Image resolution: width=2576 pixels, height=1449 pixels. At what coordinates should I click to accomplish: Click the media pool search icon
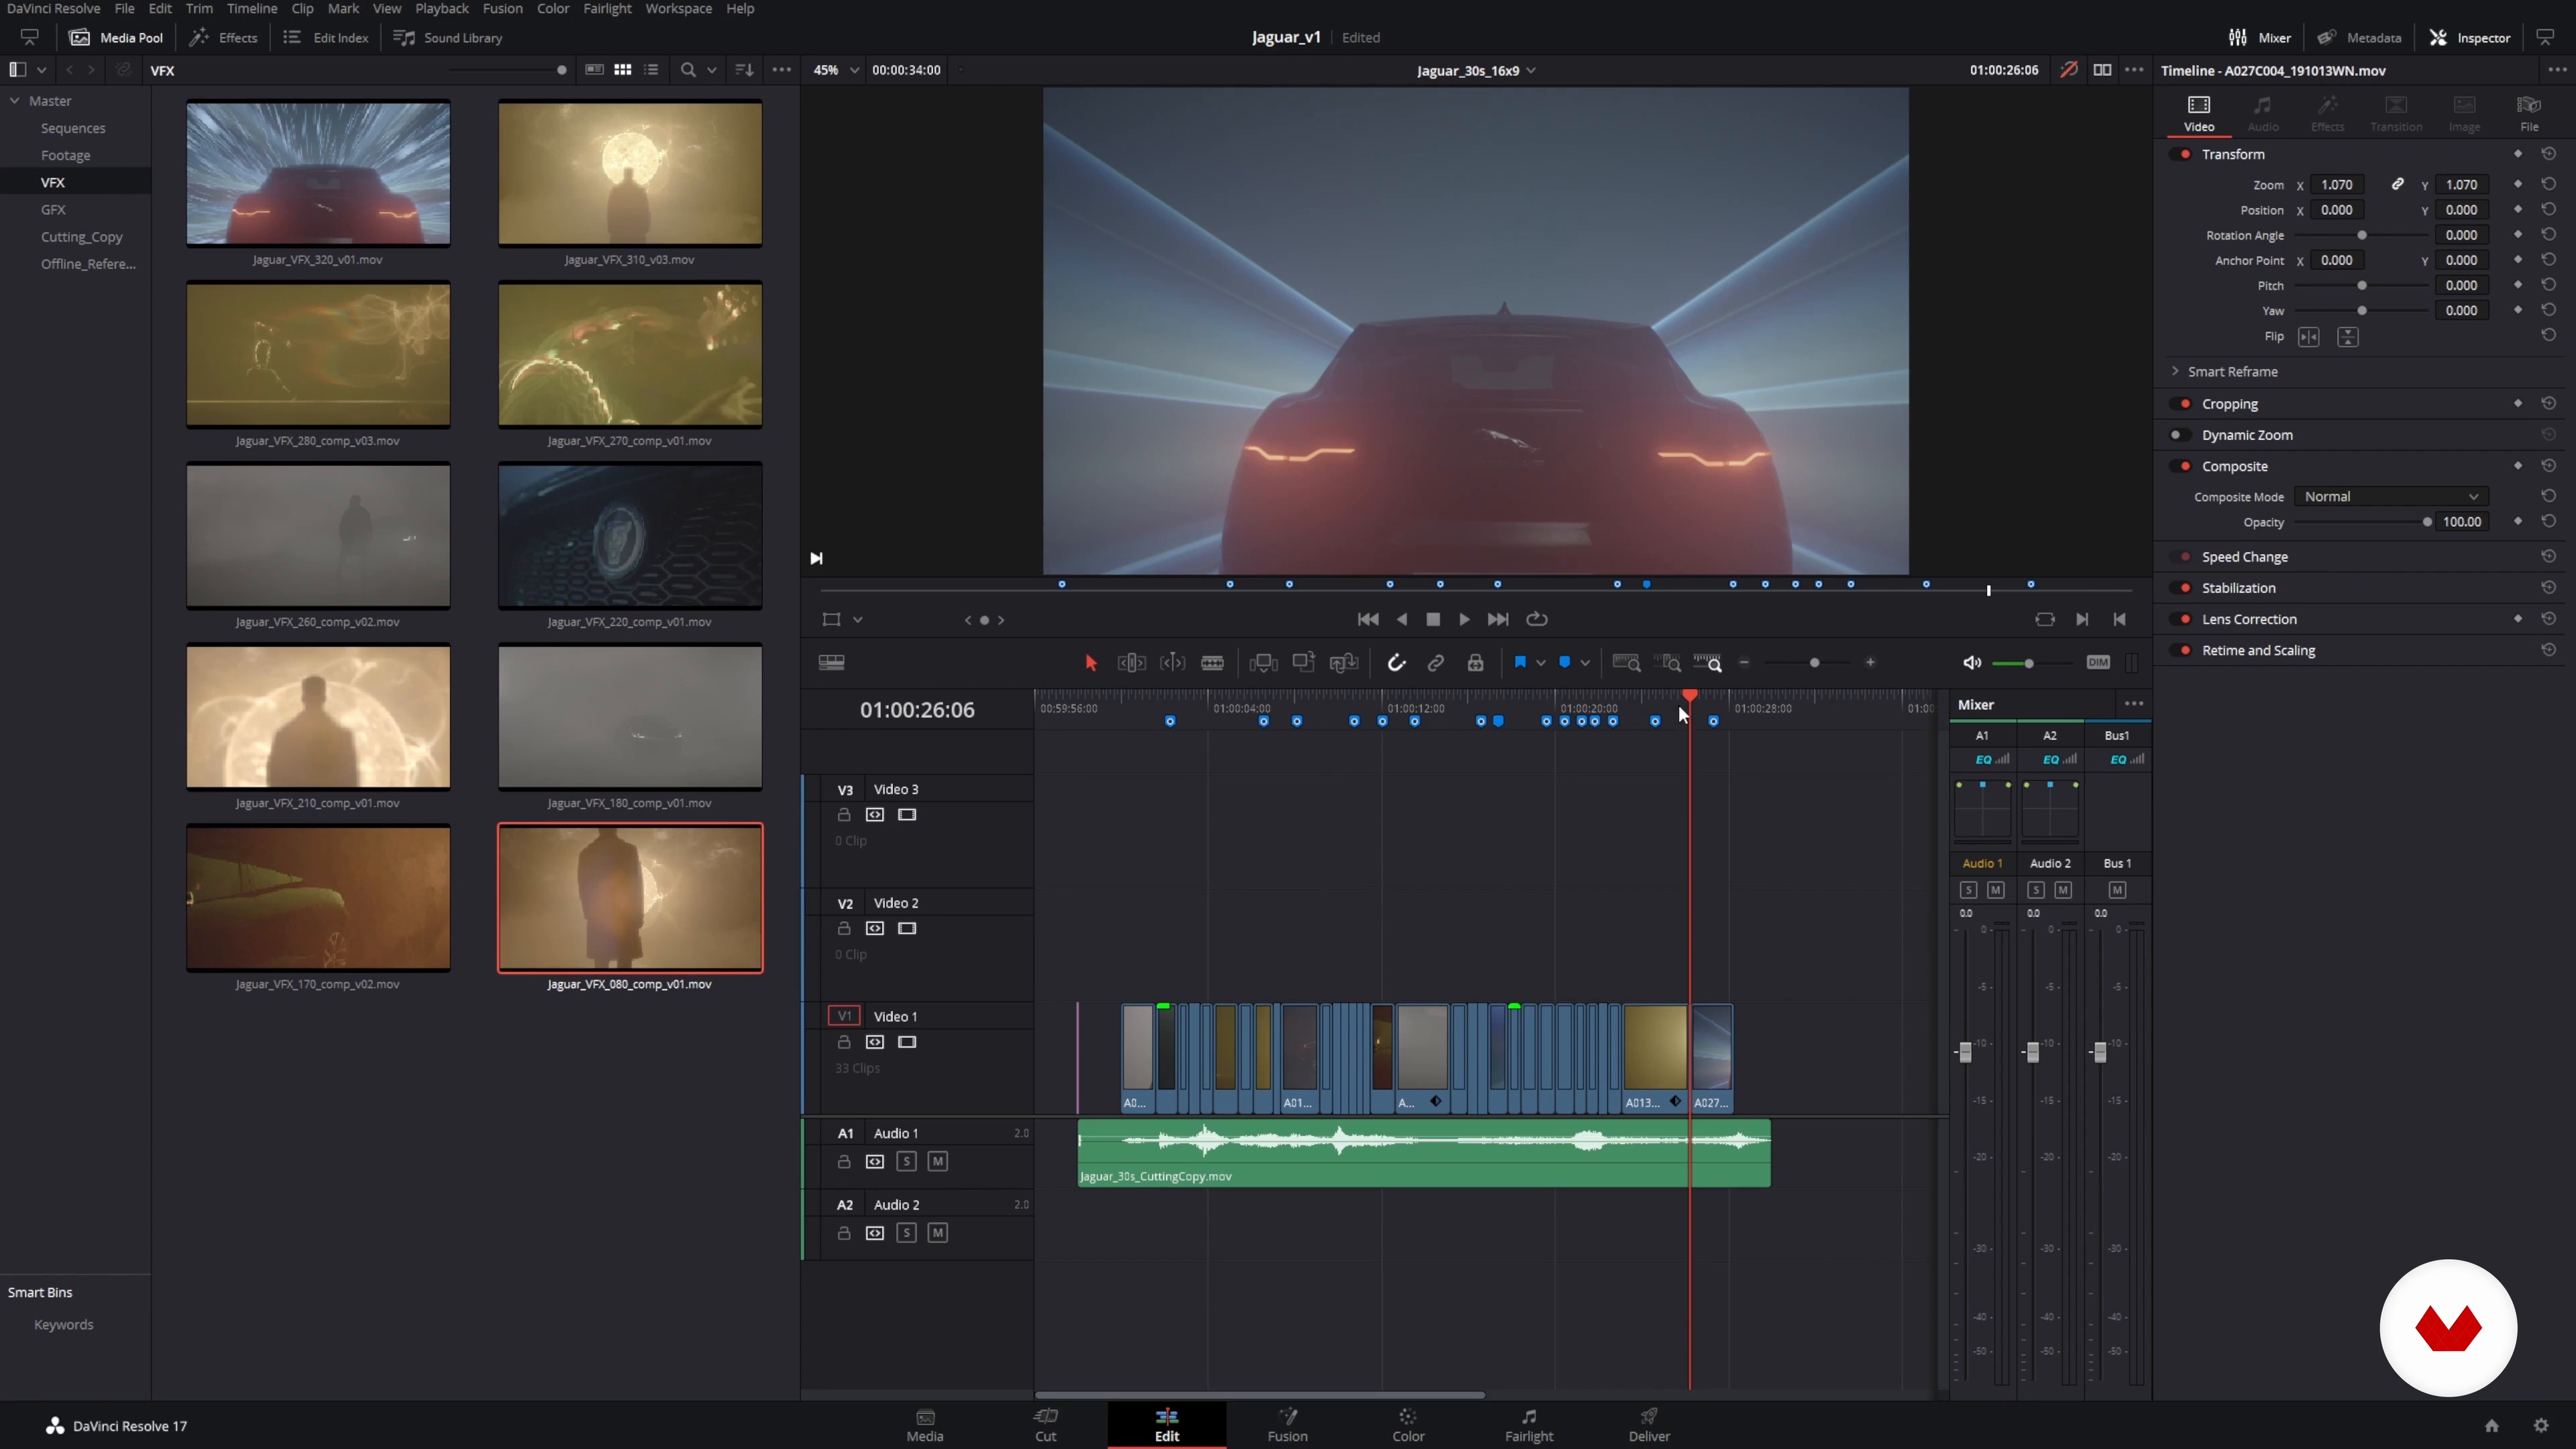(x=688, y=70)
